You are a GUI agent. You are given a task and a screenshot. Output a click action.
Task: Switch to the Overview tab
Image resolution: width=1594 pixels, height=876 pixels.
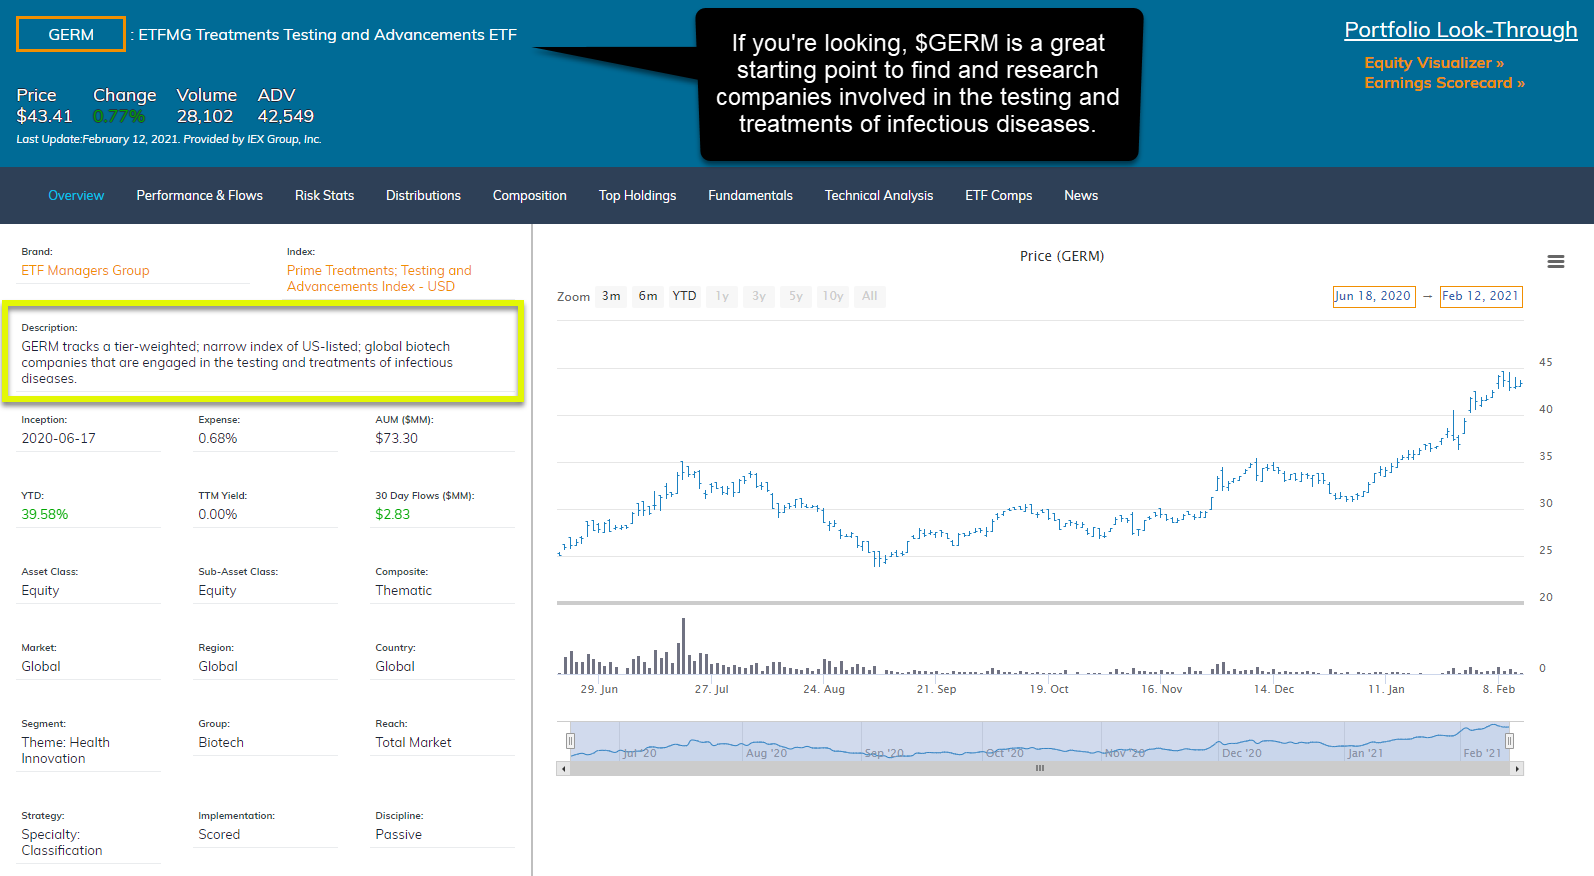click(x=76, y=196)
